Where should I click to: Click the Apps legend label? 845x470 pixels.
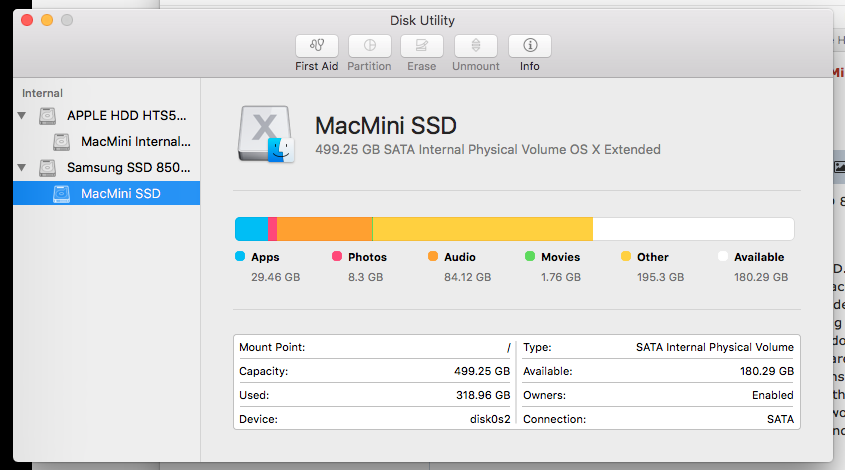265,258
